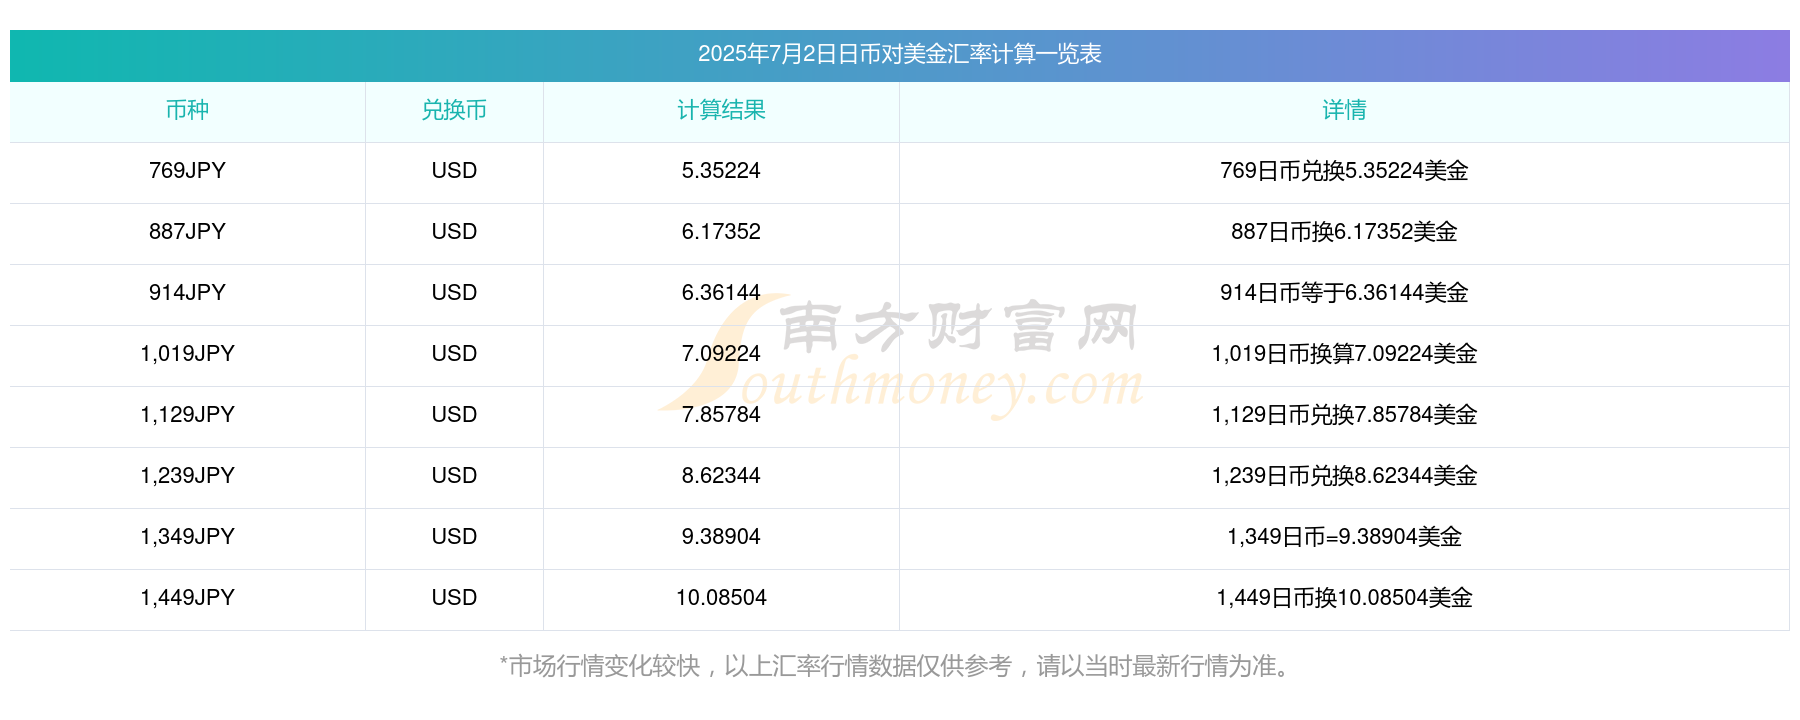The height and width of the screenshot is (720, 1800).
Task: Click USD in the 887JPY row
Action: [454, 232]
